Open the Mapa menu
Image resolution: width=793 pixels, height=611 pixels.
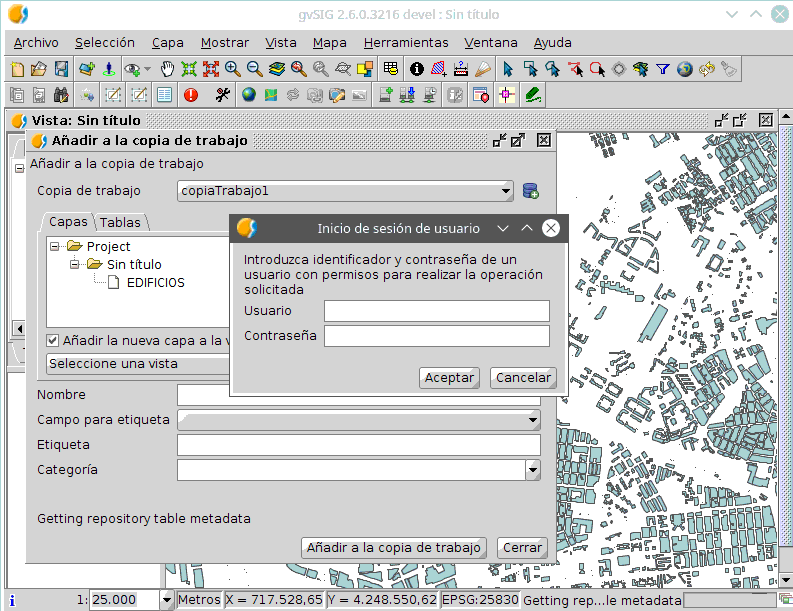click(329, 43)
